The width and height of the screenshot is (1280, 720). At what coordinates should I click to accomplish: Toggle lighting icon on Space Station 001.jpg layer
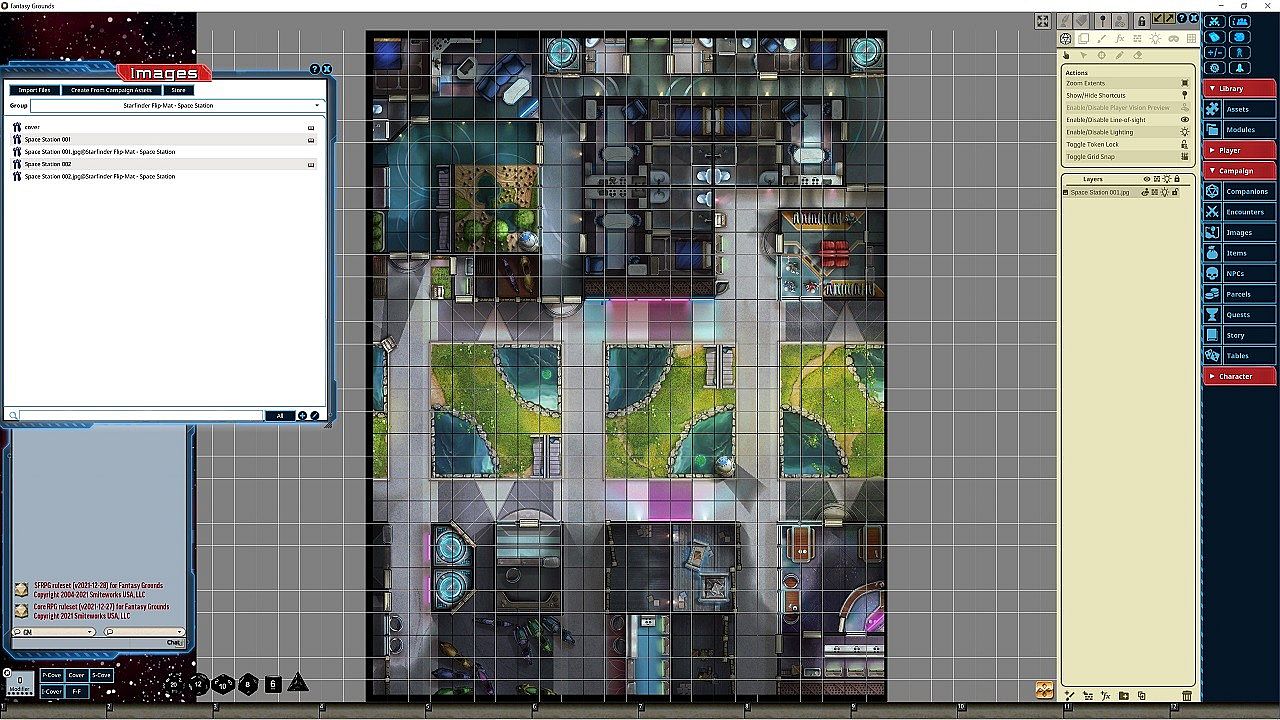(x=1166, y=192)
